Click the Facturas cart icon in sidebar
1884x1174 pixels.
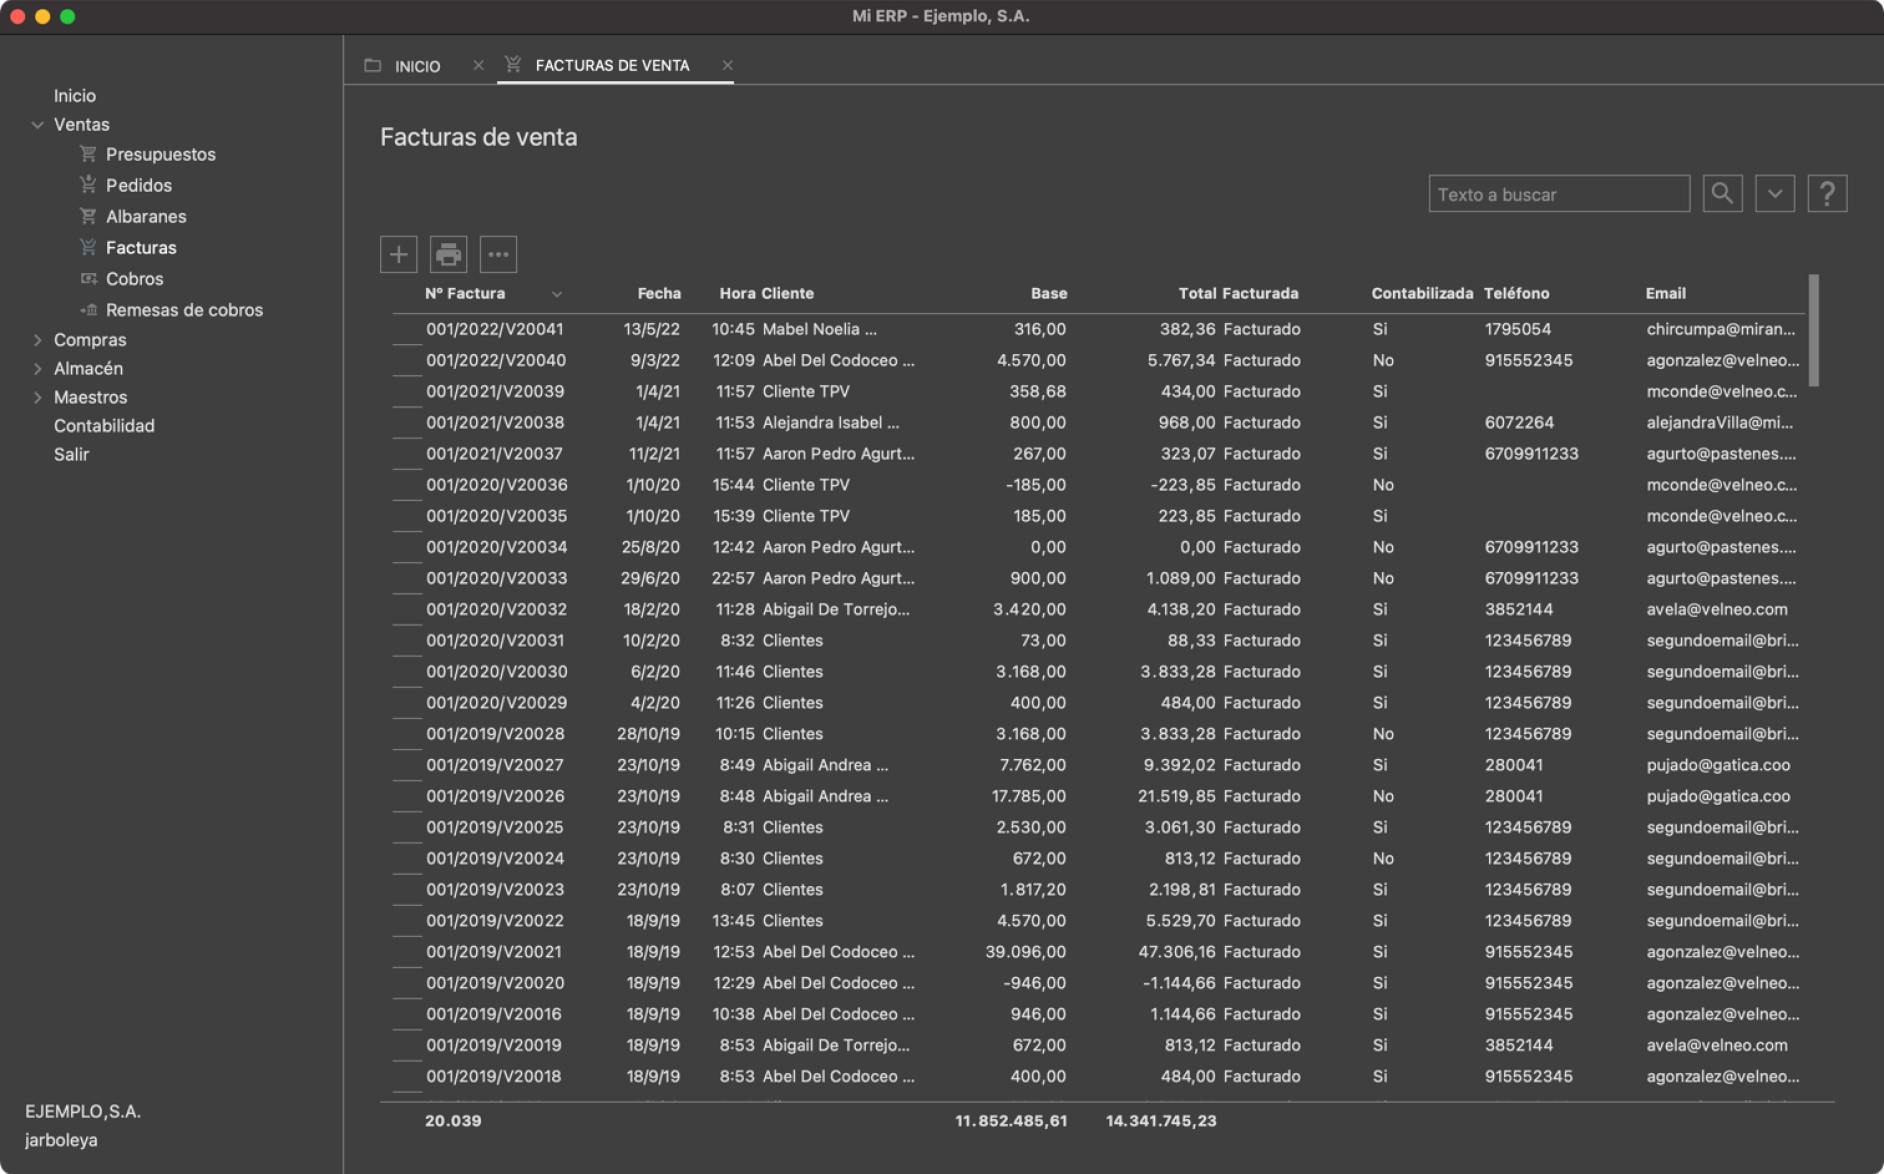[x=88, y=247]
